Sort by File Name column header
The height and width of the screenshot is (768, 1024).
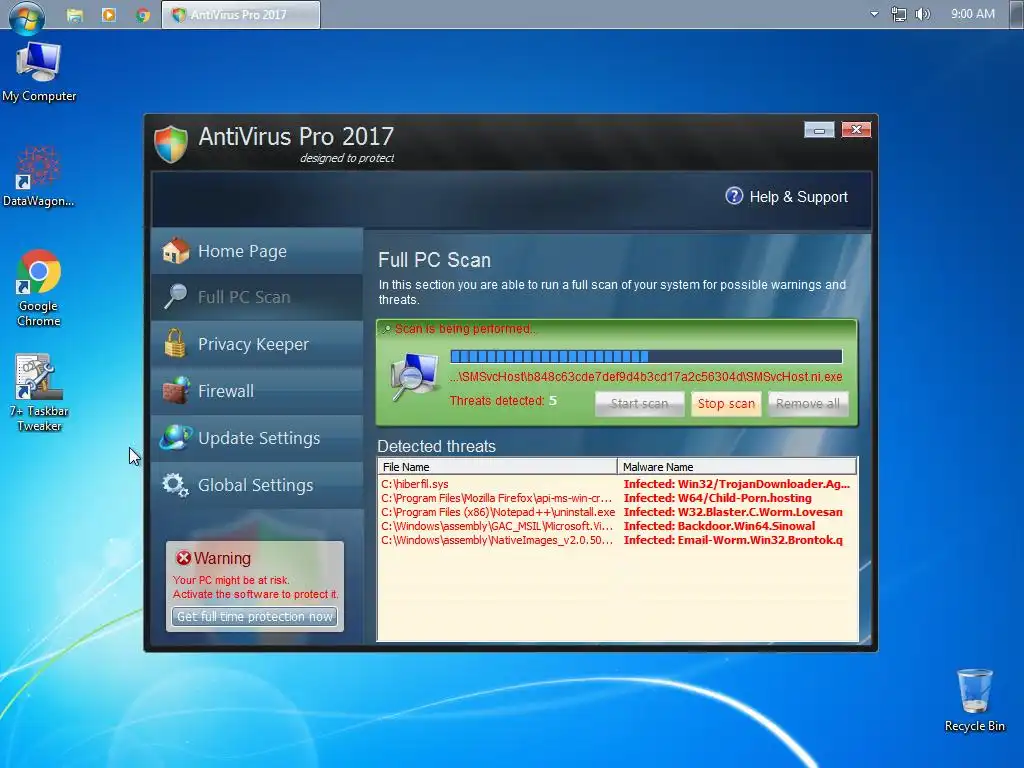[x=498, y=466]
